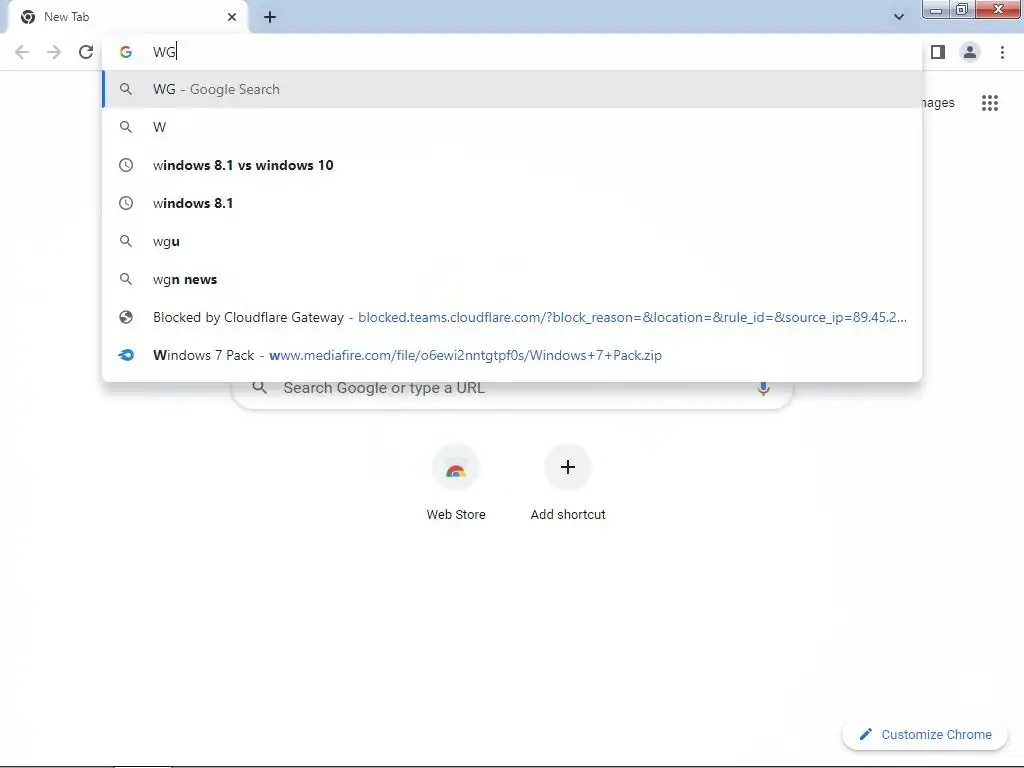The image size is (1024, 768).
Task: Open the Web Store shortcut
Action: pyautogui.click(x=456, y=482)
